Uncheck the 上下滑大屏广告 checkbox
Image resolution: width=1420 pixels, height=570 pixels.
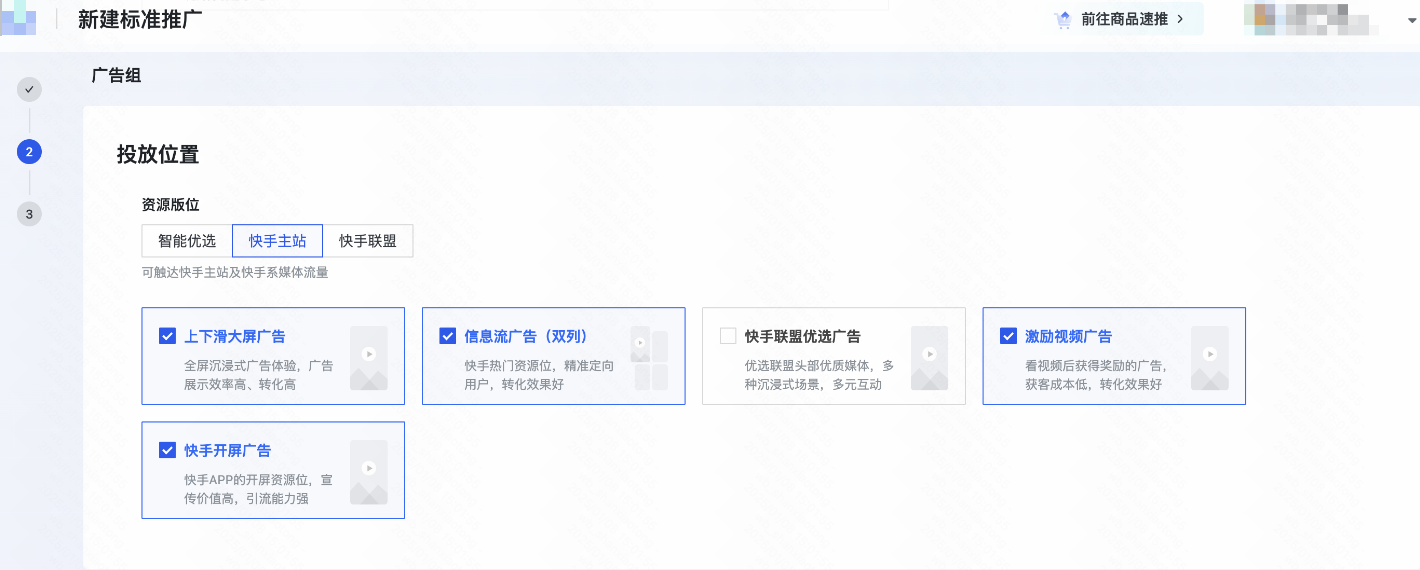tap(168, 336)
